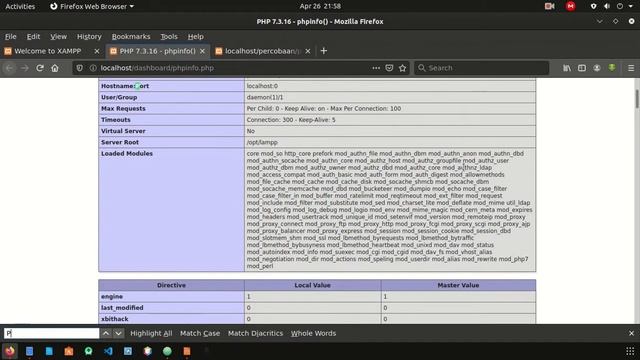Viewport: 640px width, 360px height.
Task: Open the Activities overview
Action: [x=20, y=6]
